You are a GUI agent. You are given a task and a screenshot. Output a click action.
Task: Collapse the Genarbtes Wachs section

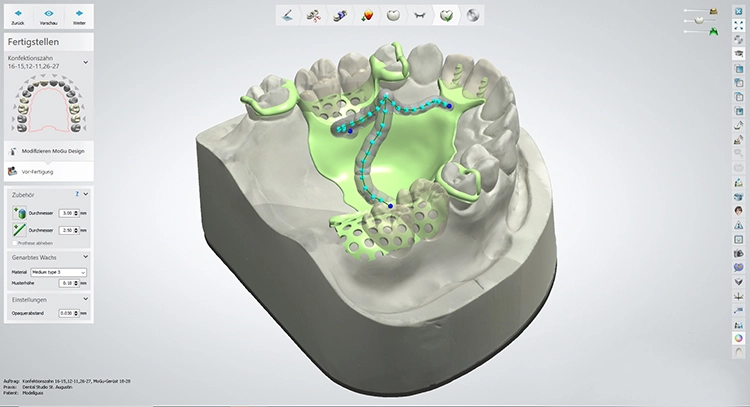tap(86, 258)
